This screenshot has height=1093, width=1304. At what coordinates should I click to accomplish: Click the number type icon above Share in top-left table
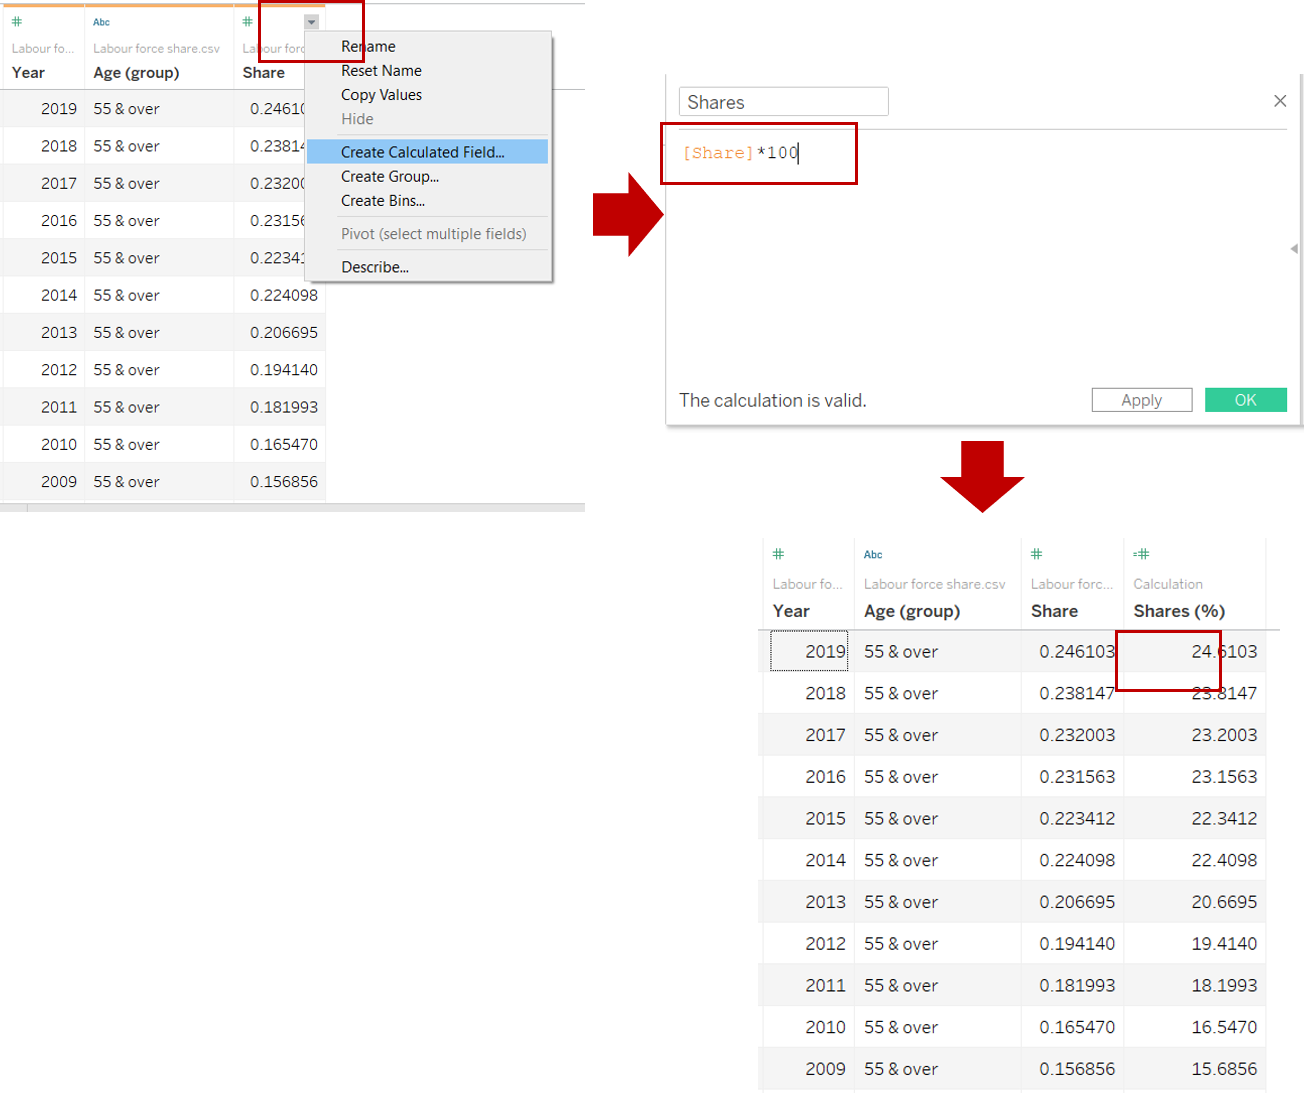click(x=248, y=22)
